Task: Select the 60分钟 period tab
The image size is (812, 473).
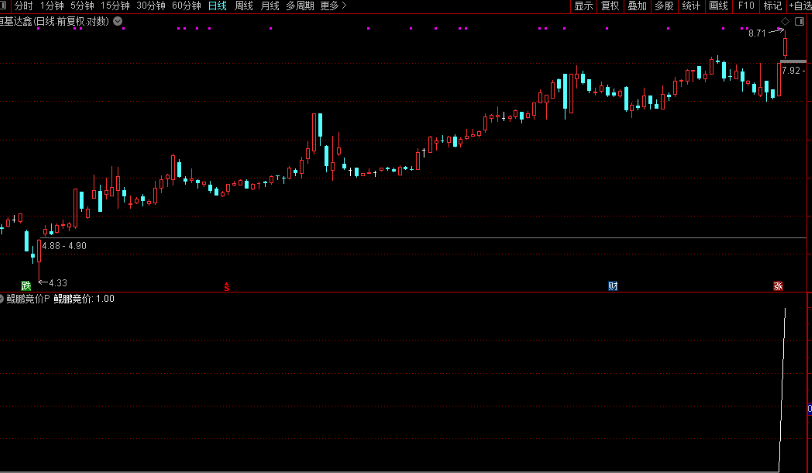Action: pos(186,6)
